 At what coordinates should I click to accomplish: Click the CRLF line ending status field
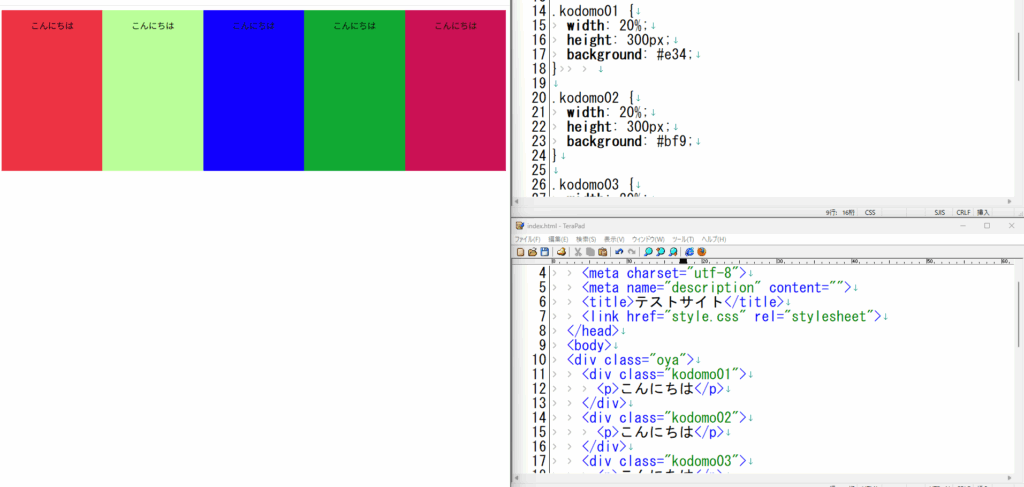point(963,212)
